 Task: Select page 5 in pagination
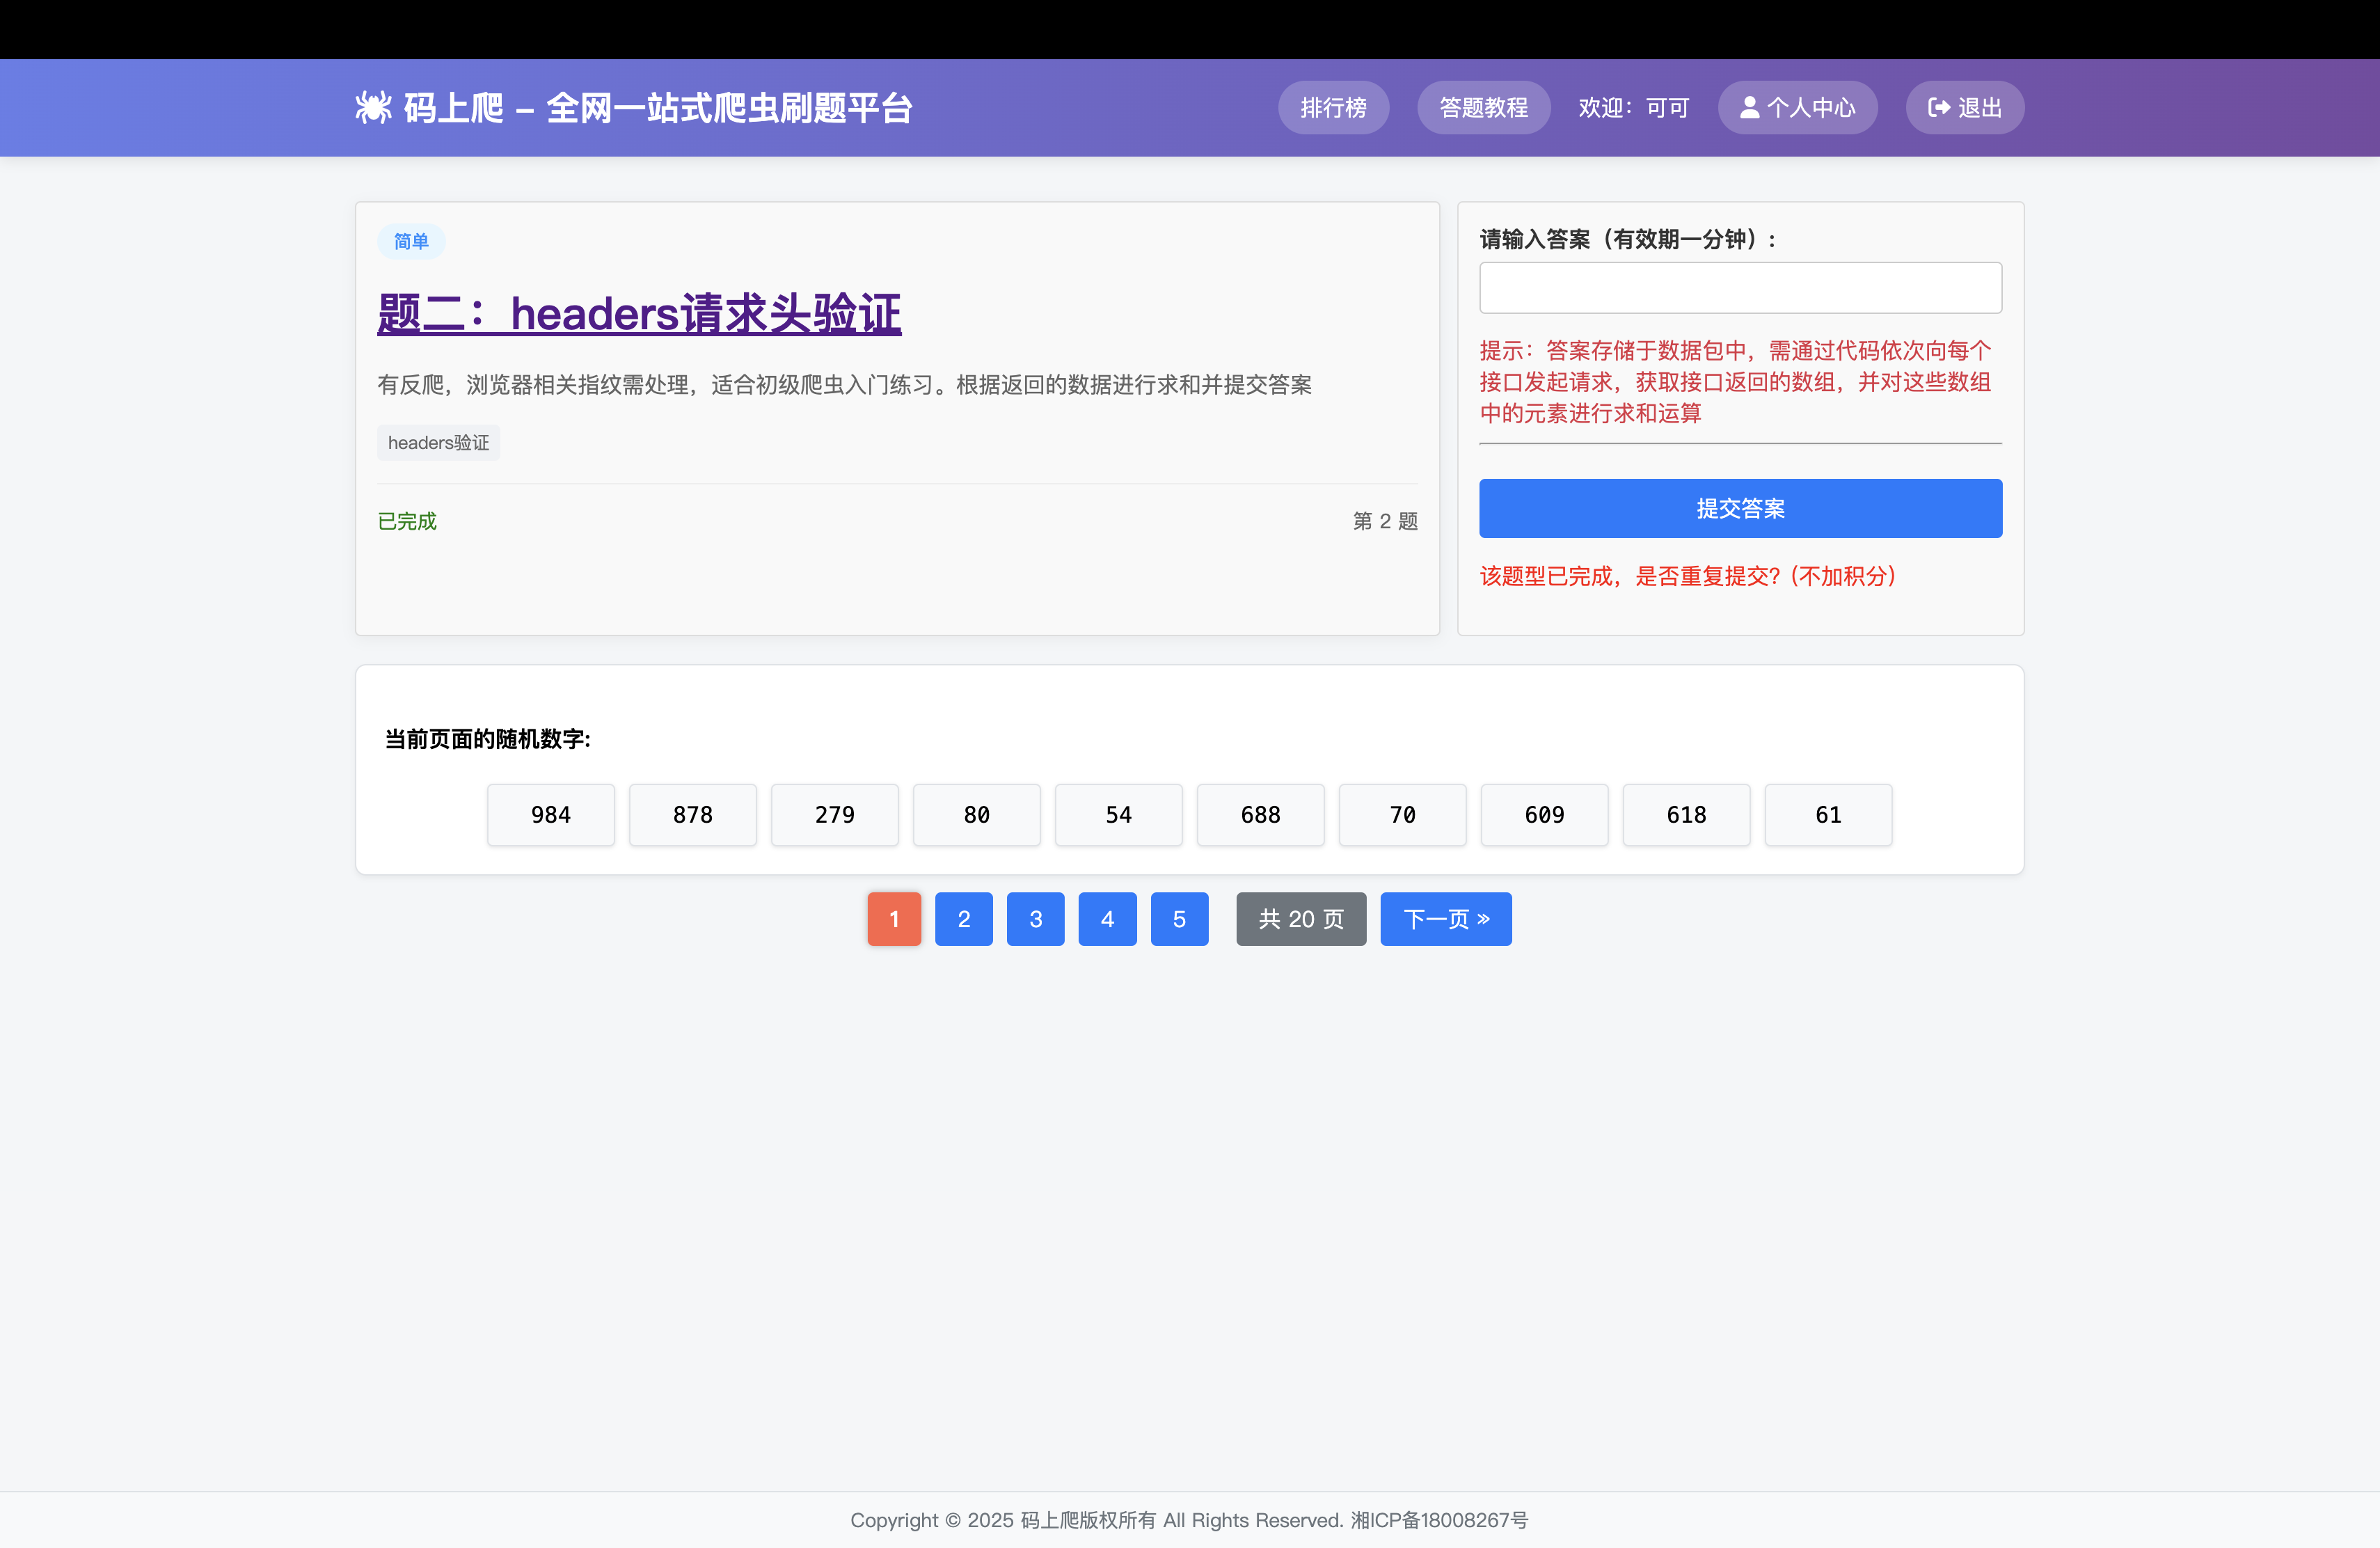(x=1179, y=919)
